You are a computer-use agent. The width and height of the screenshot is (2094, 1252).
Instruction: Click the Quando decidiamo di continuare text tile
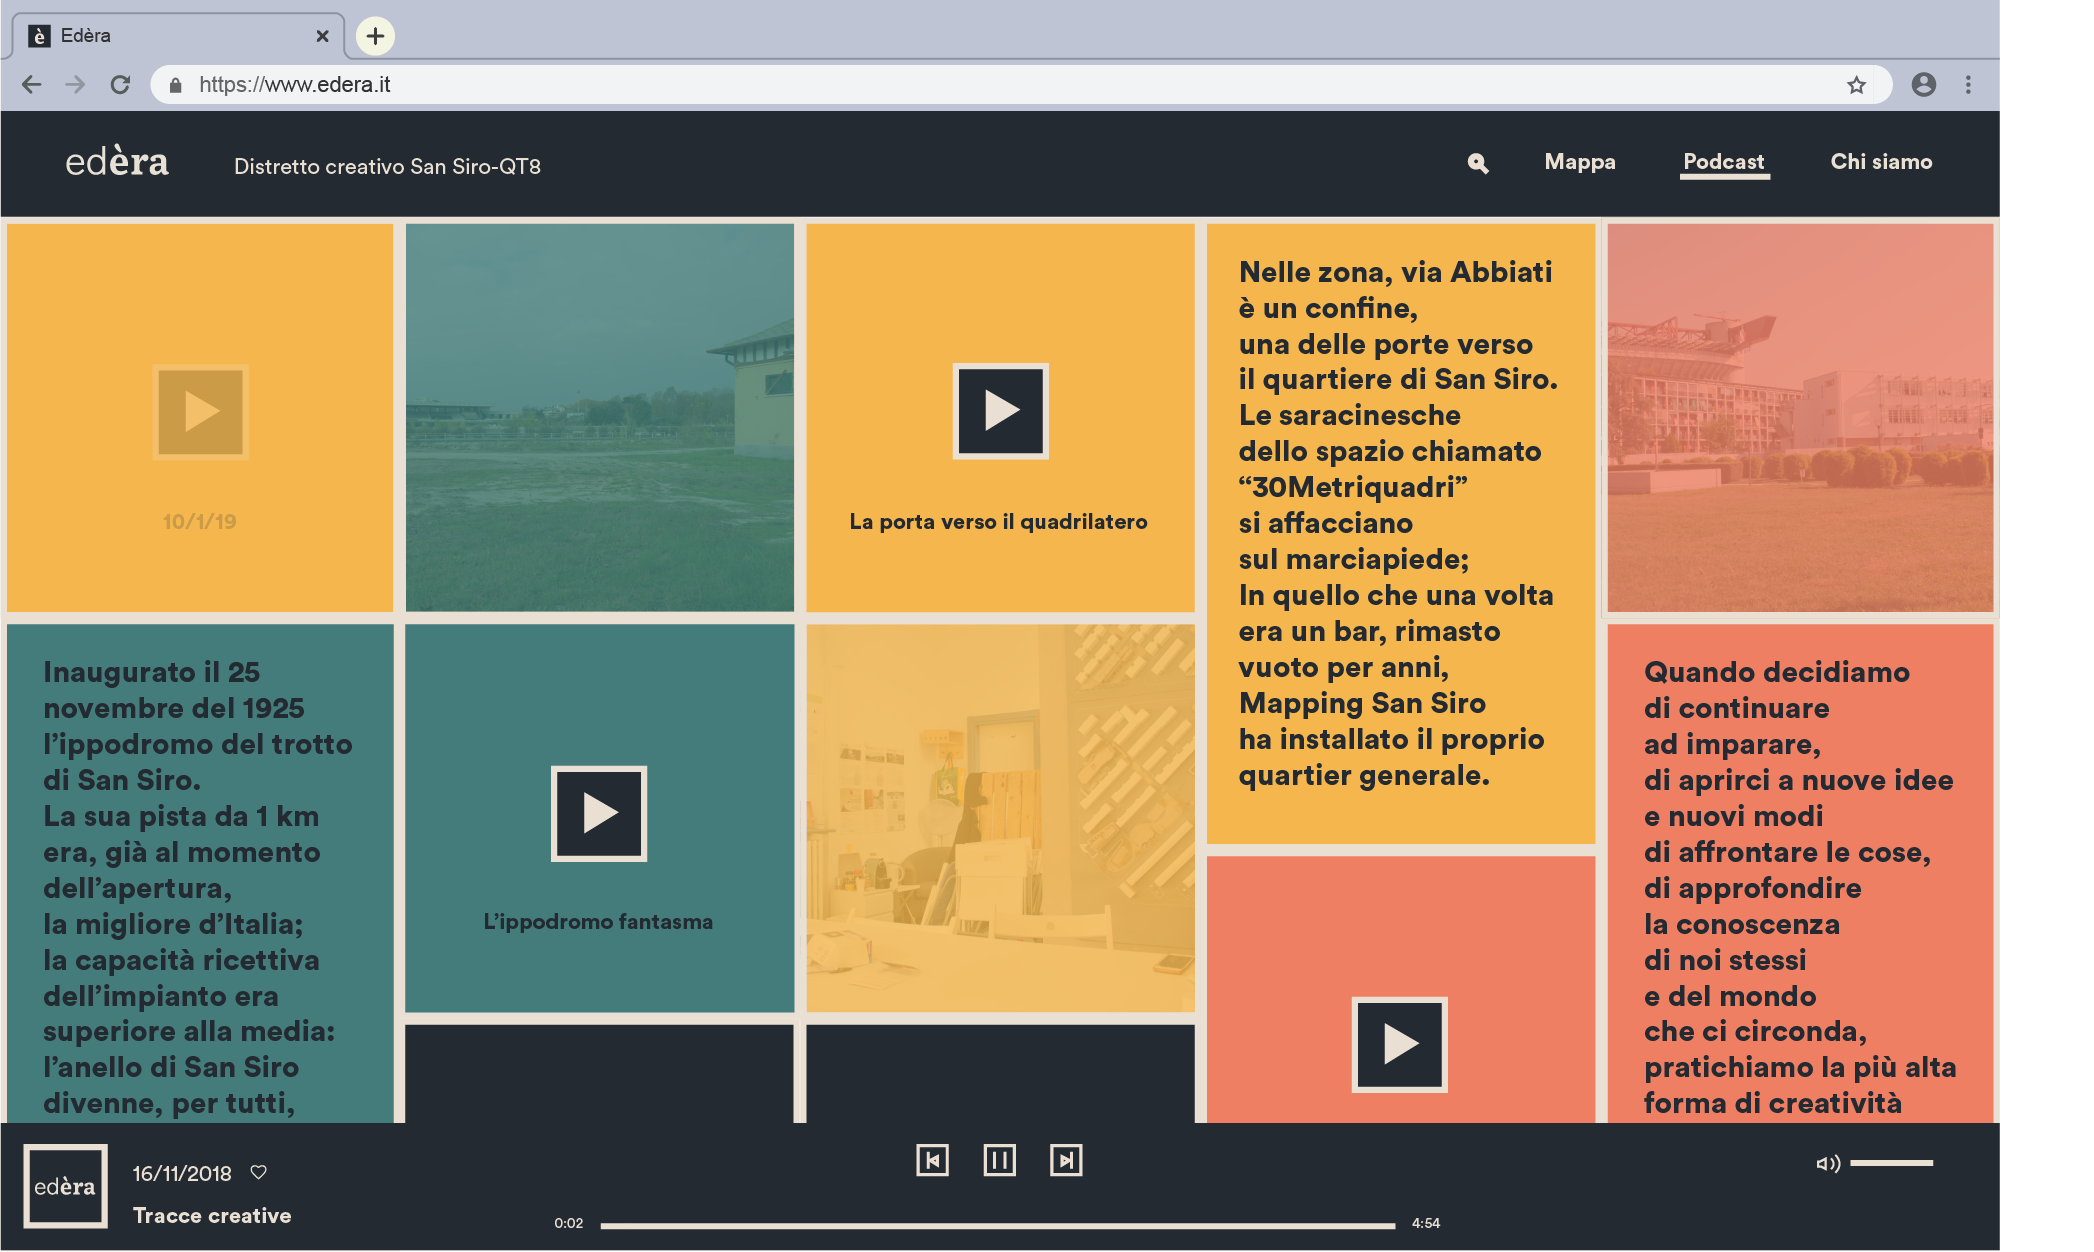[x=1800, y=873]
